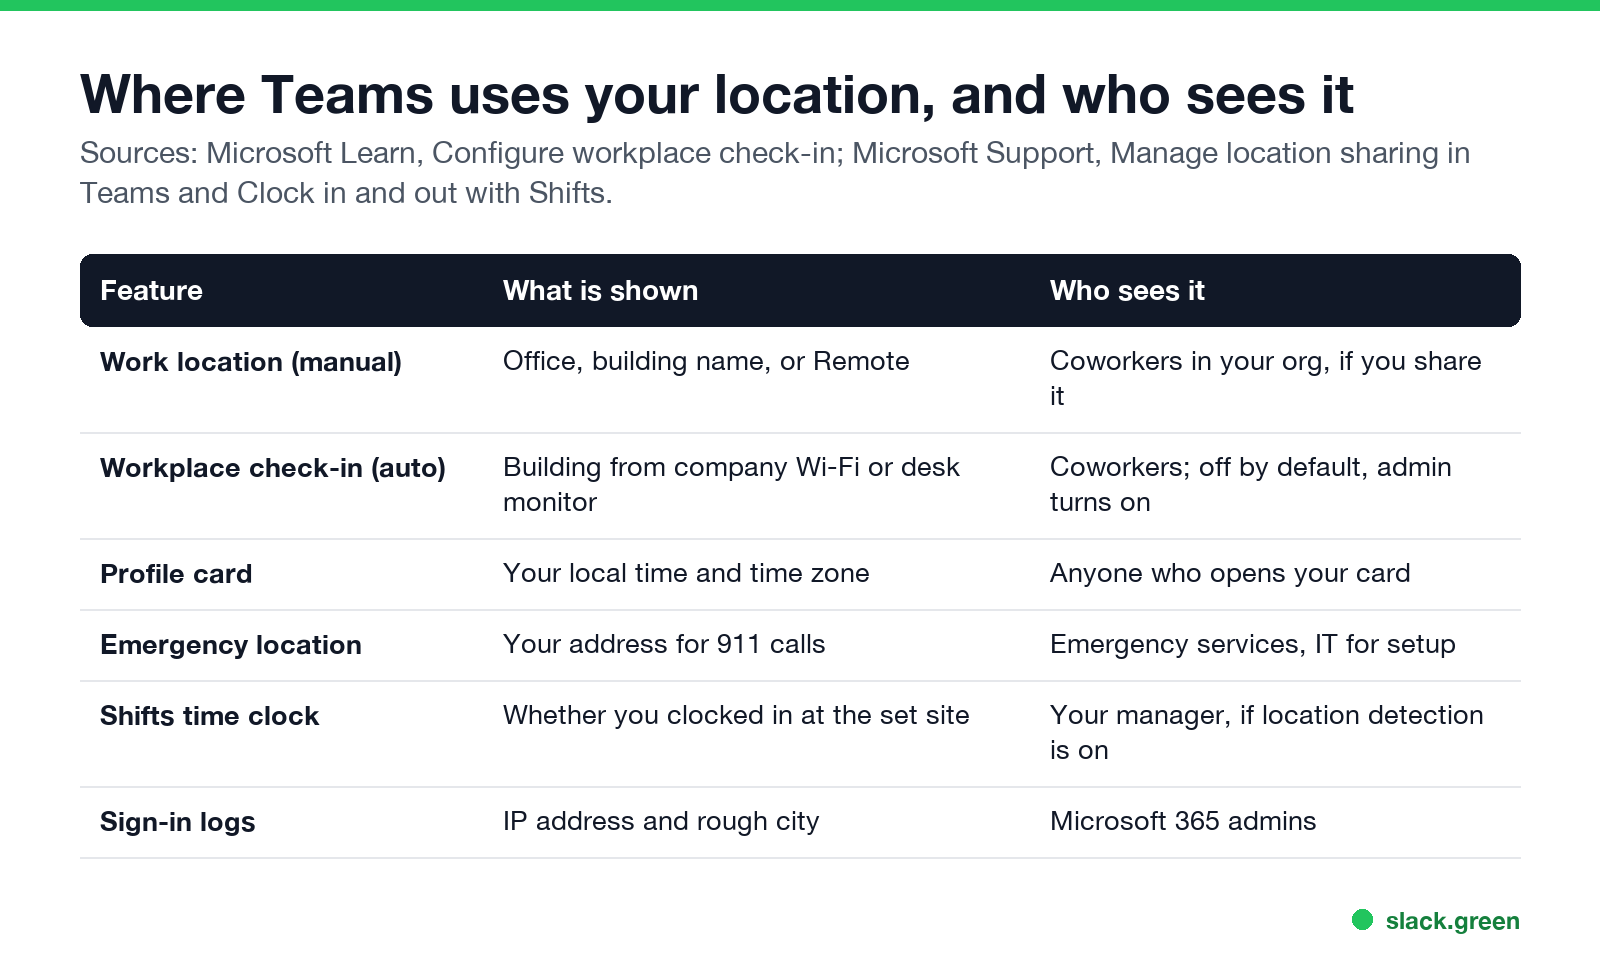Select the 'Emergency location' row label
This screenshot has width=1600, height=967.
click(231, 645)
